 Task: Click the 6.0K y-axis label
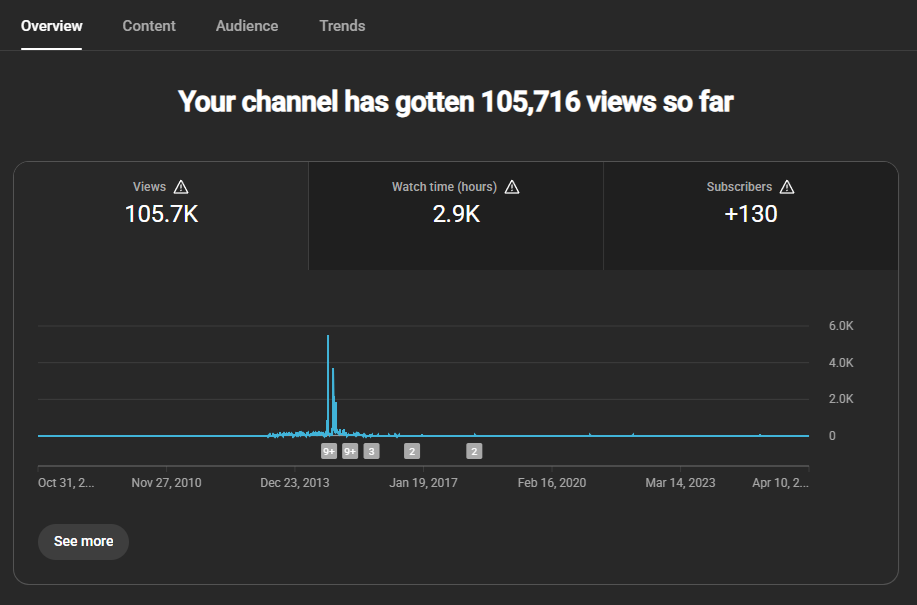coord(841,326)
